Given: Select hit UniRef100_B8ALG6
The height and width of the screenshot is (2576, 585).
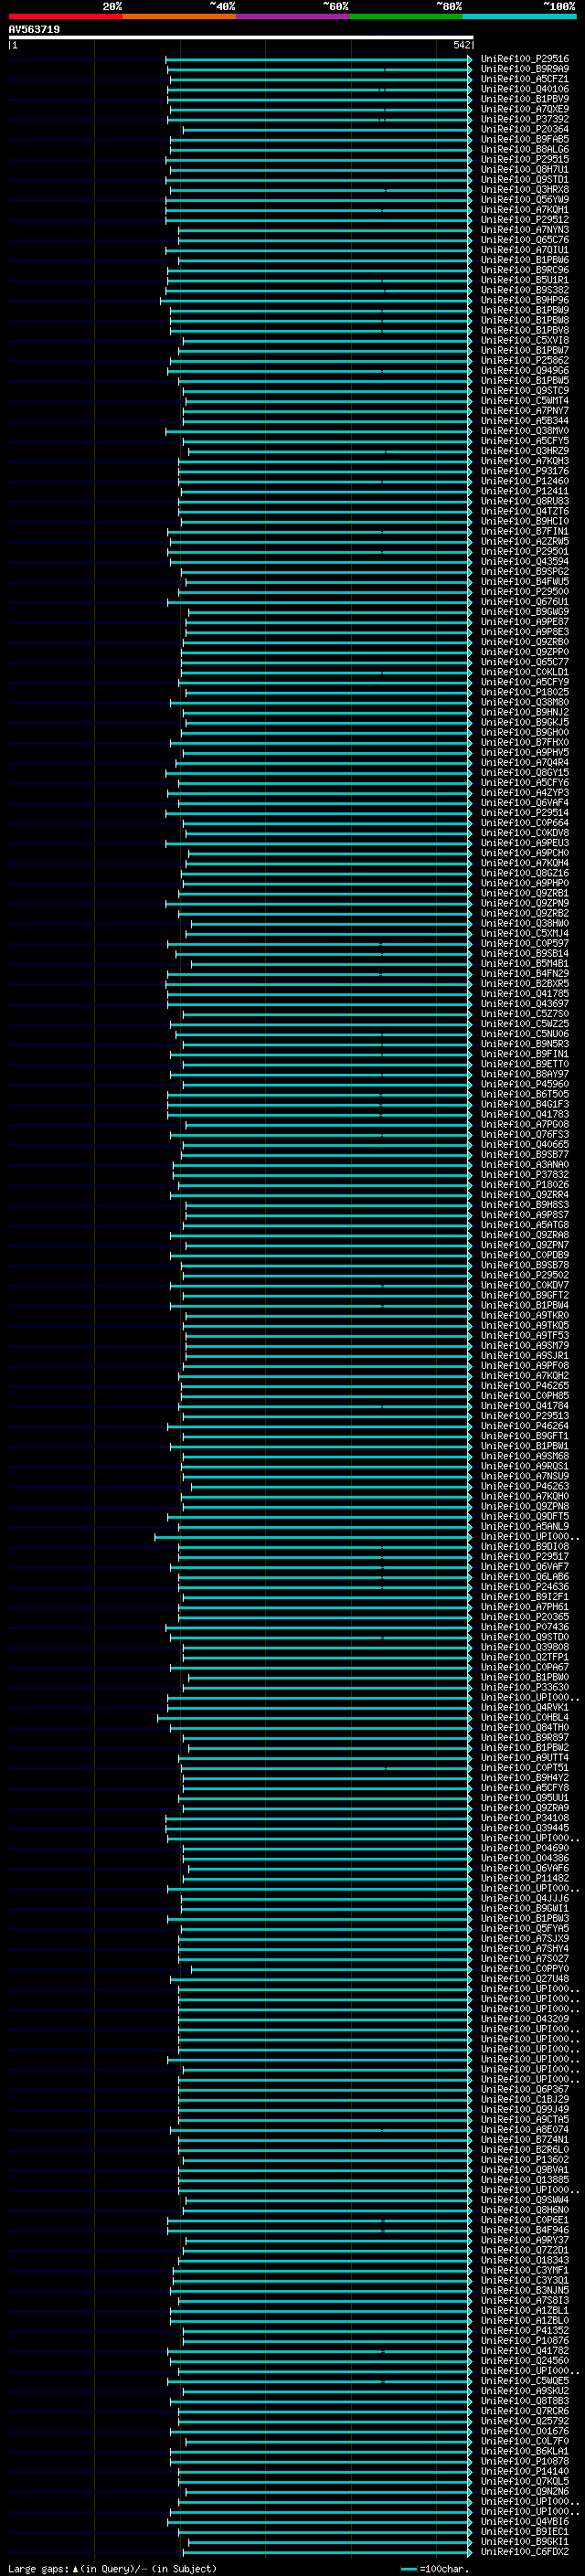Looking at the screenshot, I should coord(525,149).
